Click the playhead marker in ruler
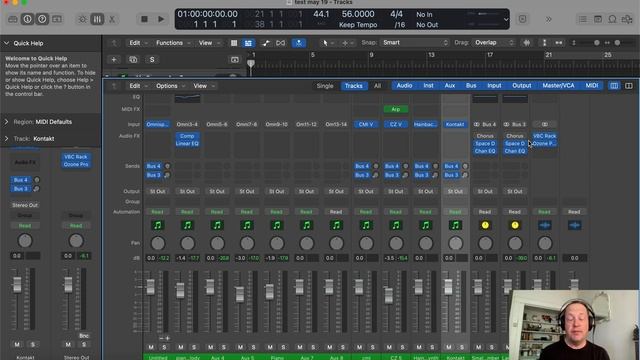 [x=251, y=63]
